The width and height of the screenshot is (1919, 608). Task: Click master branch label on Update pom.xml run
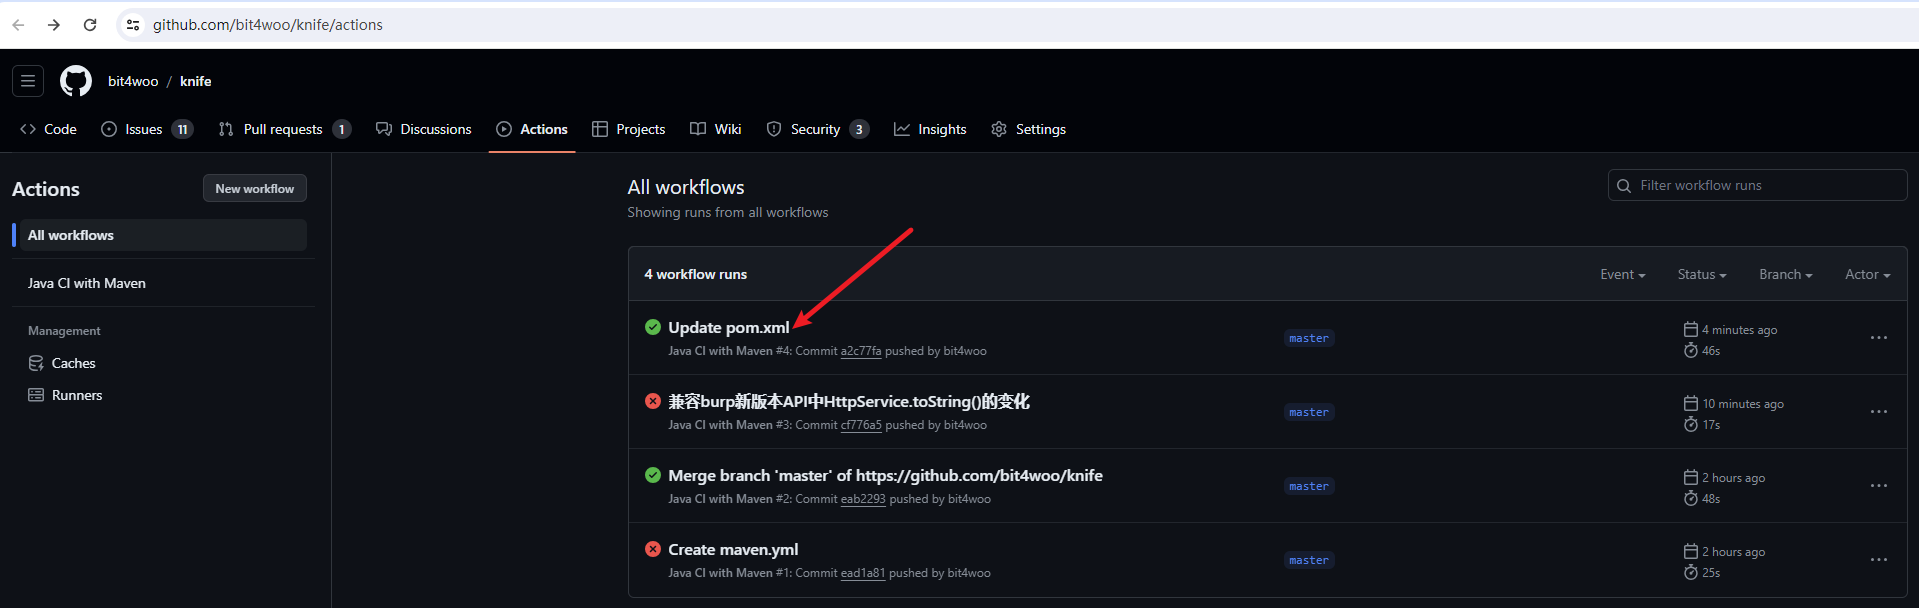(1309, 338)
